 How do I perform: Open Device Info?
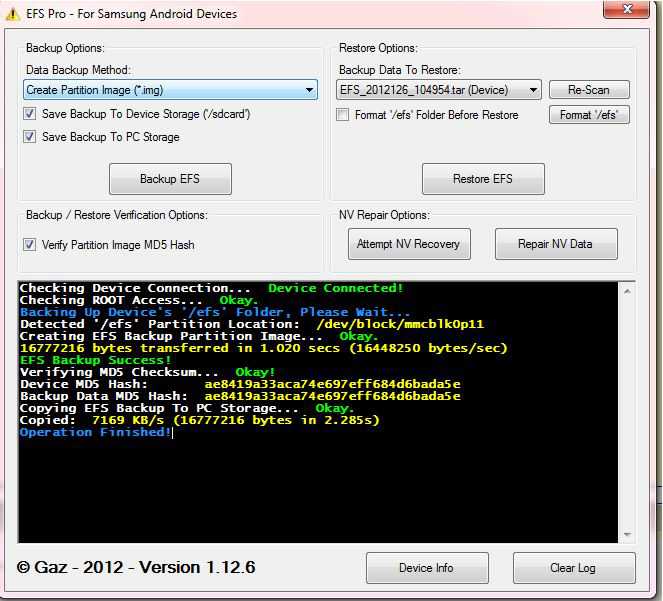click(x=426, y=568)
